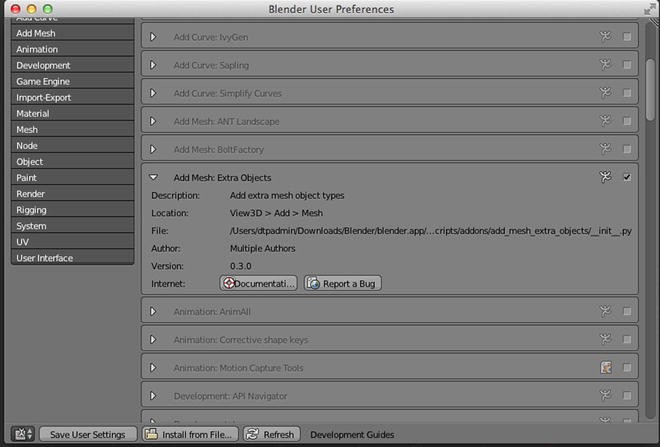Enable the Add Curve: Sapling addon checkbox
Viewport: 660px width, 447px height.
(627, 65)
